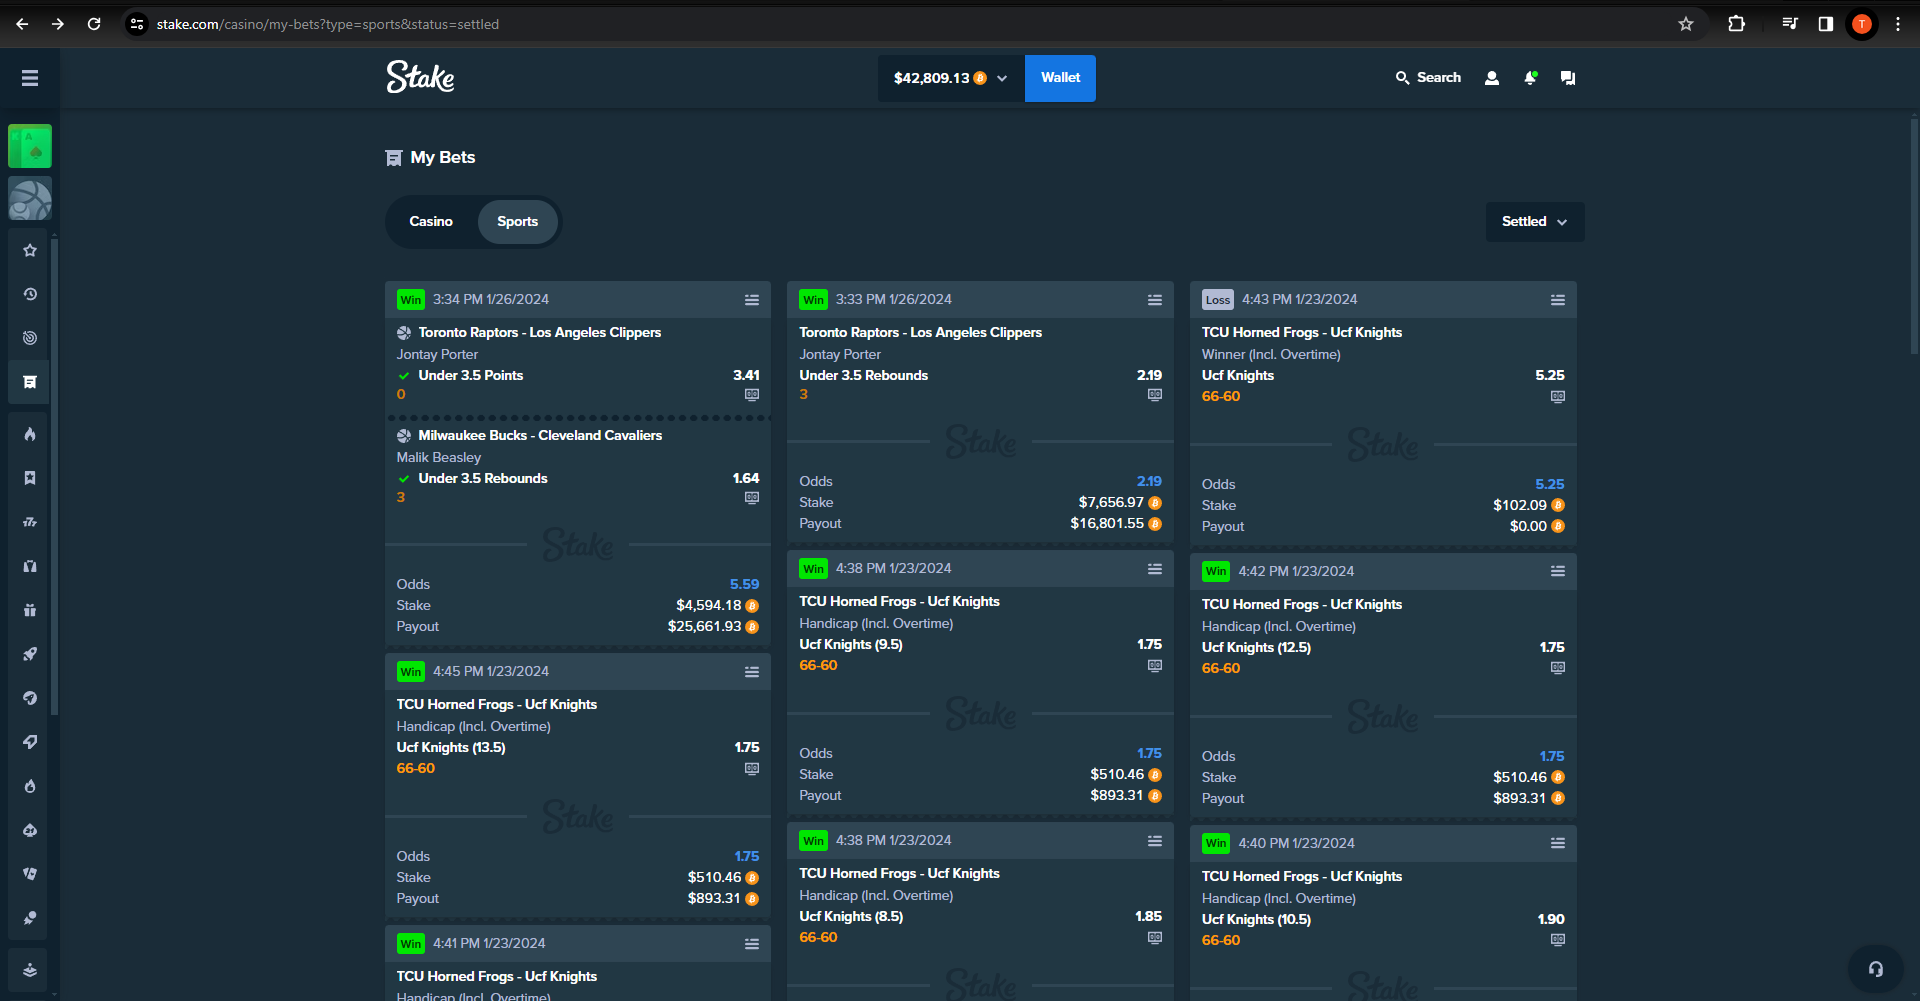The height and width of the screenshot is (1001, 1920).
Task: Open the green Casino sidebar tile
Action: (30, 147)
